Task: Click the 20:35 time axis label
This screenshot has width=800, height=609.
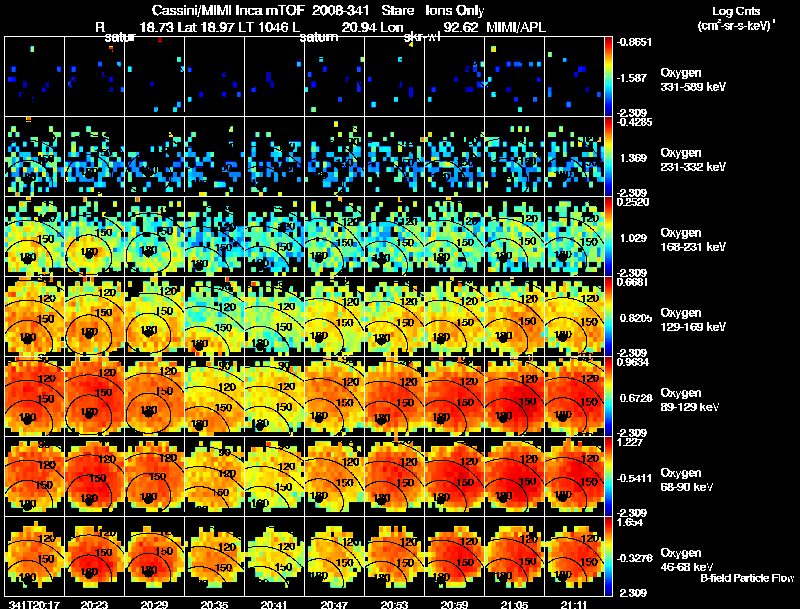Action: pos(214,604)
